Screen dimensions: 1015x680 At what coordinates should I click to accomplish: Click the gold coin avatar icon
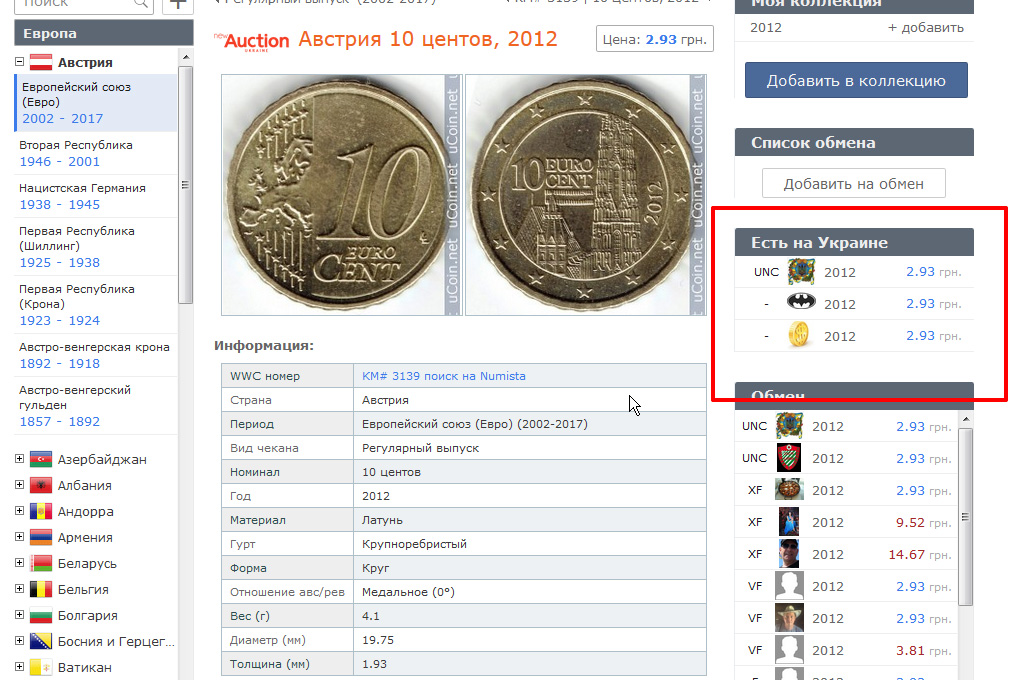[801, 336]
